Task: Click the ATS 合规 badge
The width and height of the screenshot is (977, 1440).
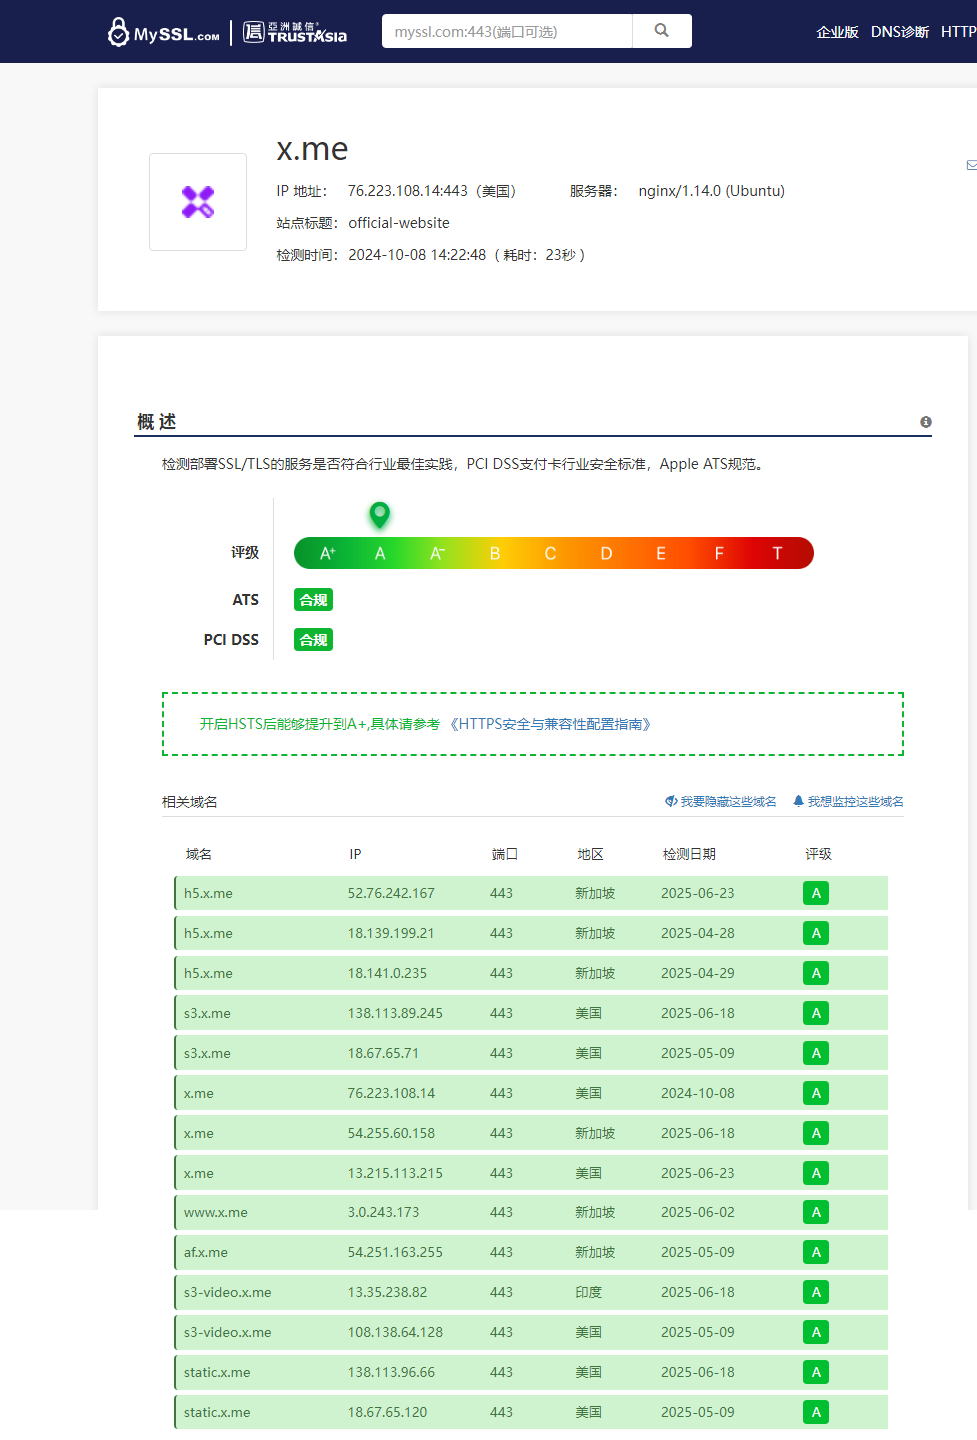Action: [314, 600]
